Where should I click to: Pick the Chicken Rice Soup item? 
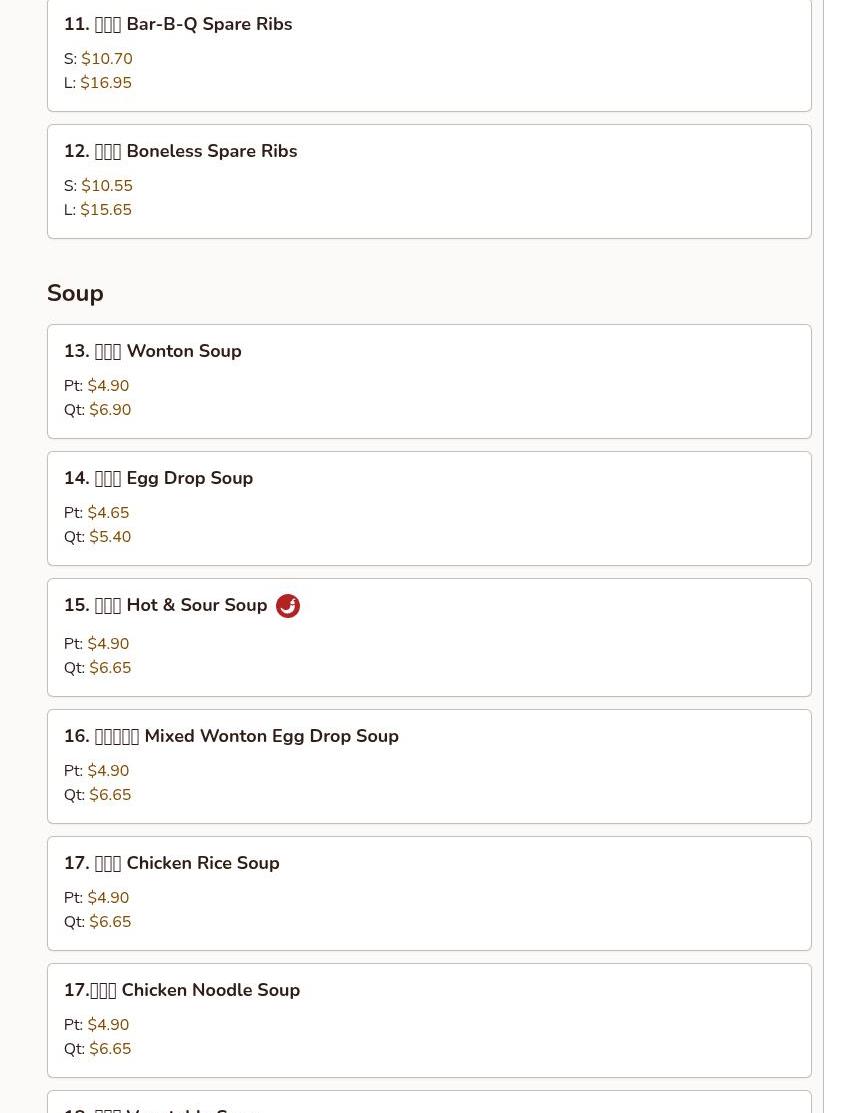171,863
